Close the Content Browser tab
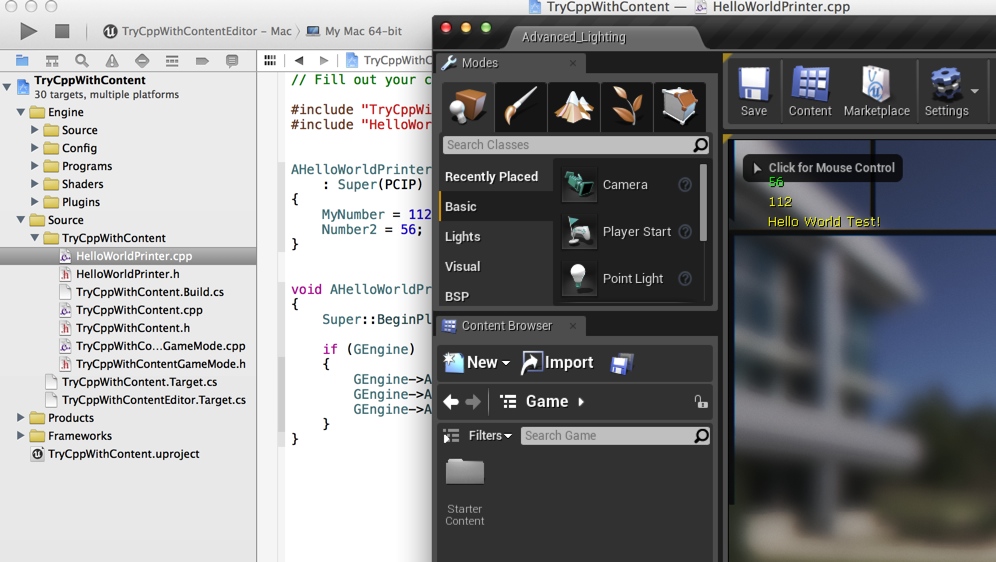Viewport: 996px width, 562px height. pos(573,326)
